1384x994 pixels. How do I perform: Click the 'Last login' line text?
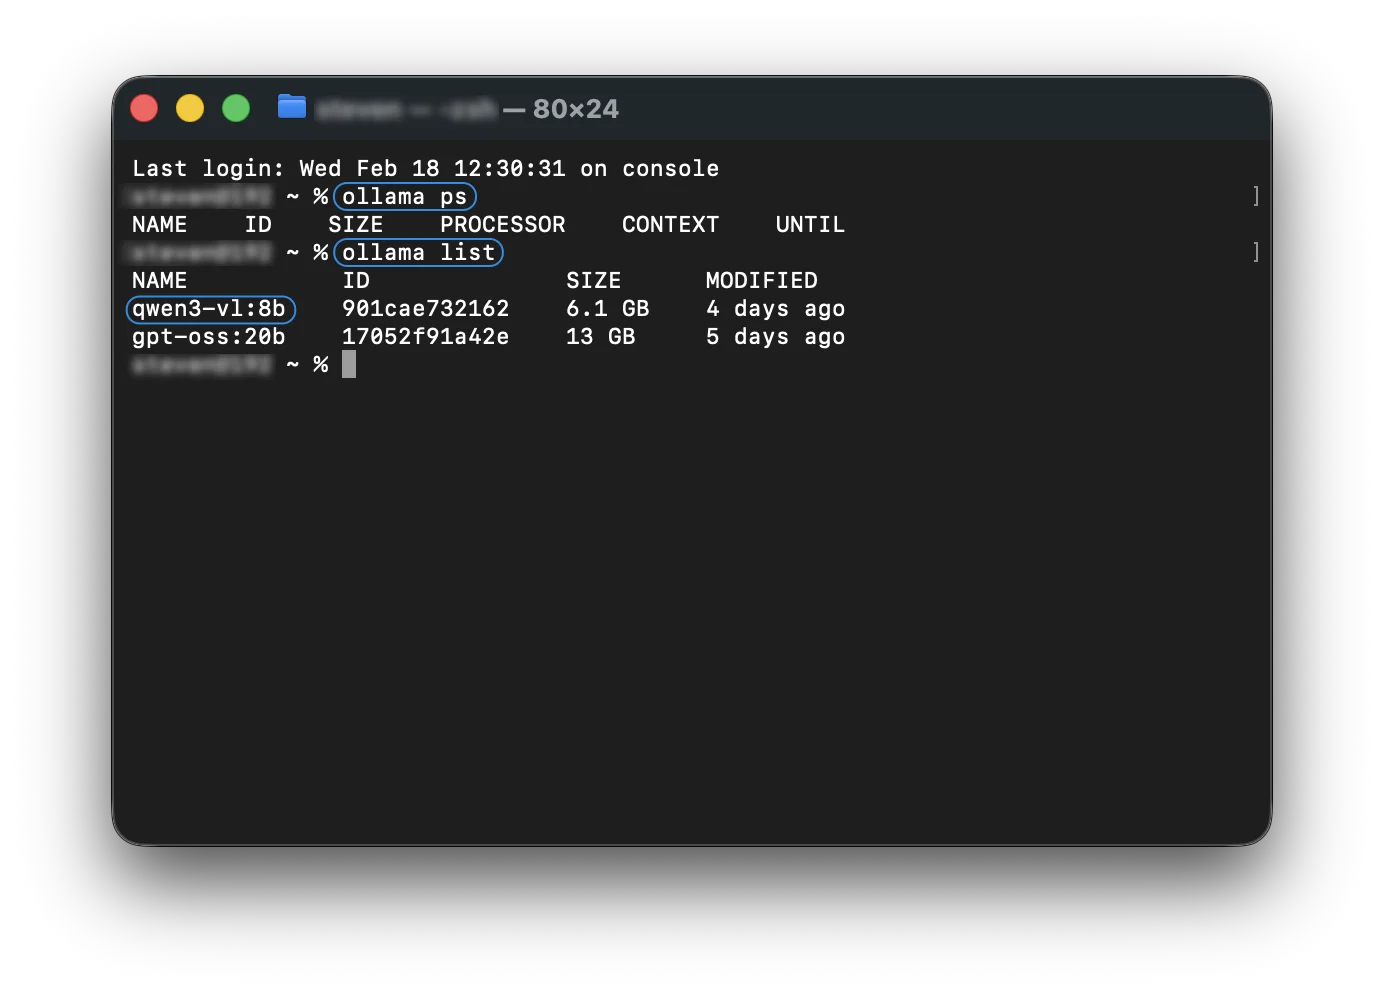pos(425,169)
